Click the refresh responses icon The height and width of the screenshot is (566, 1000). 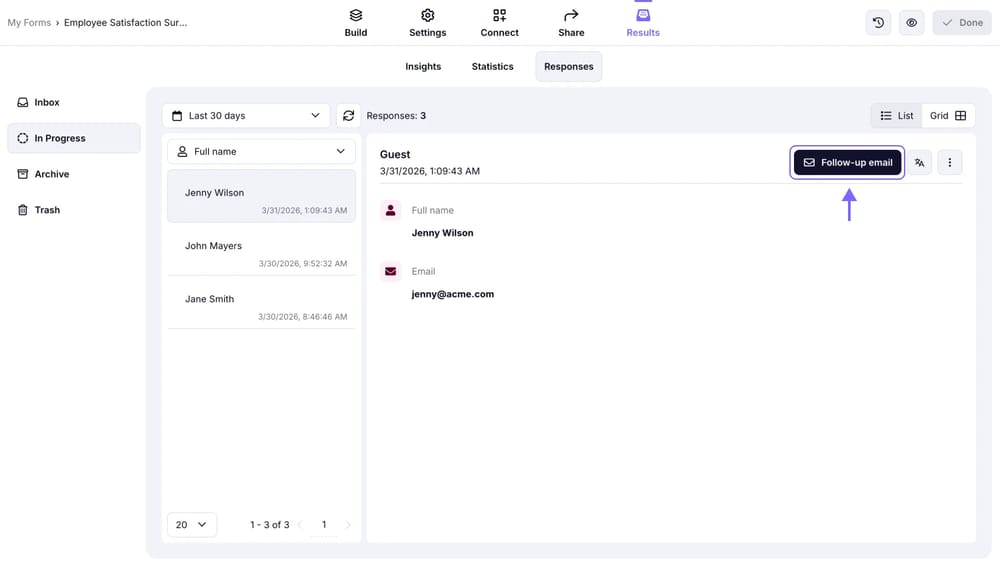pyautogui.click(x=348, y=116)
